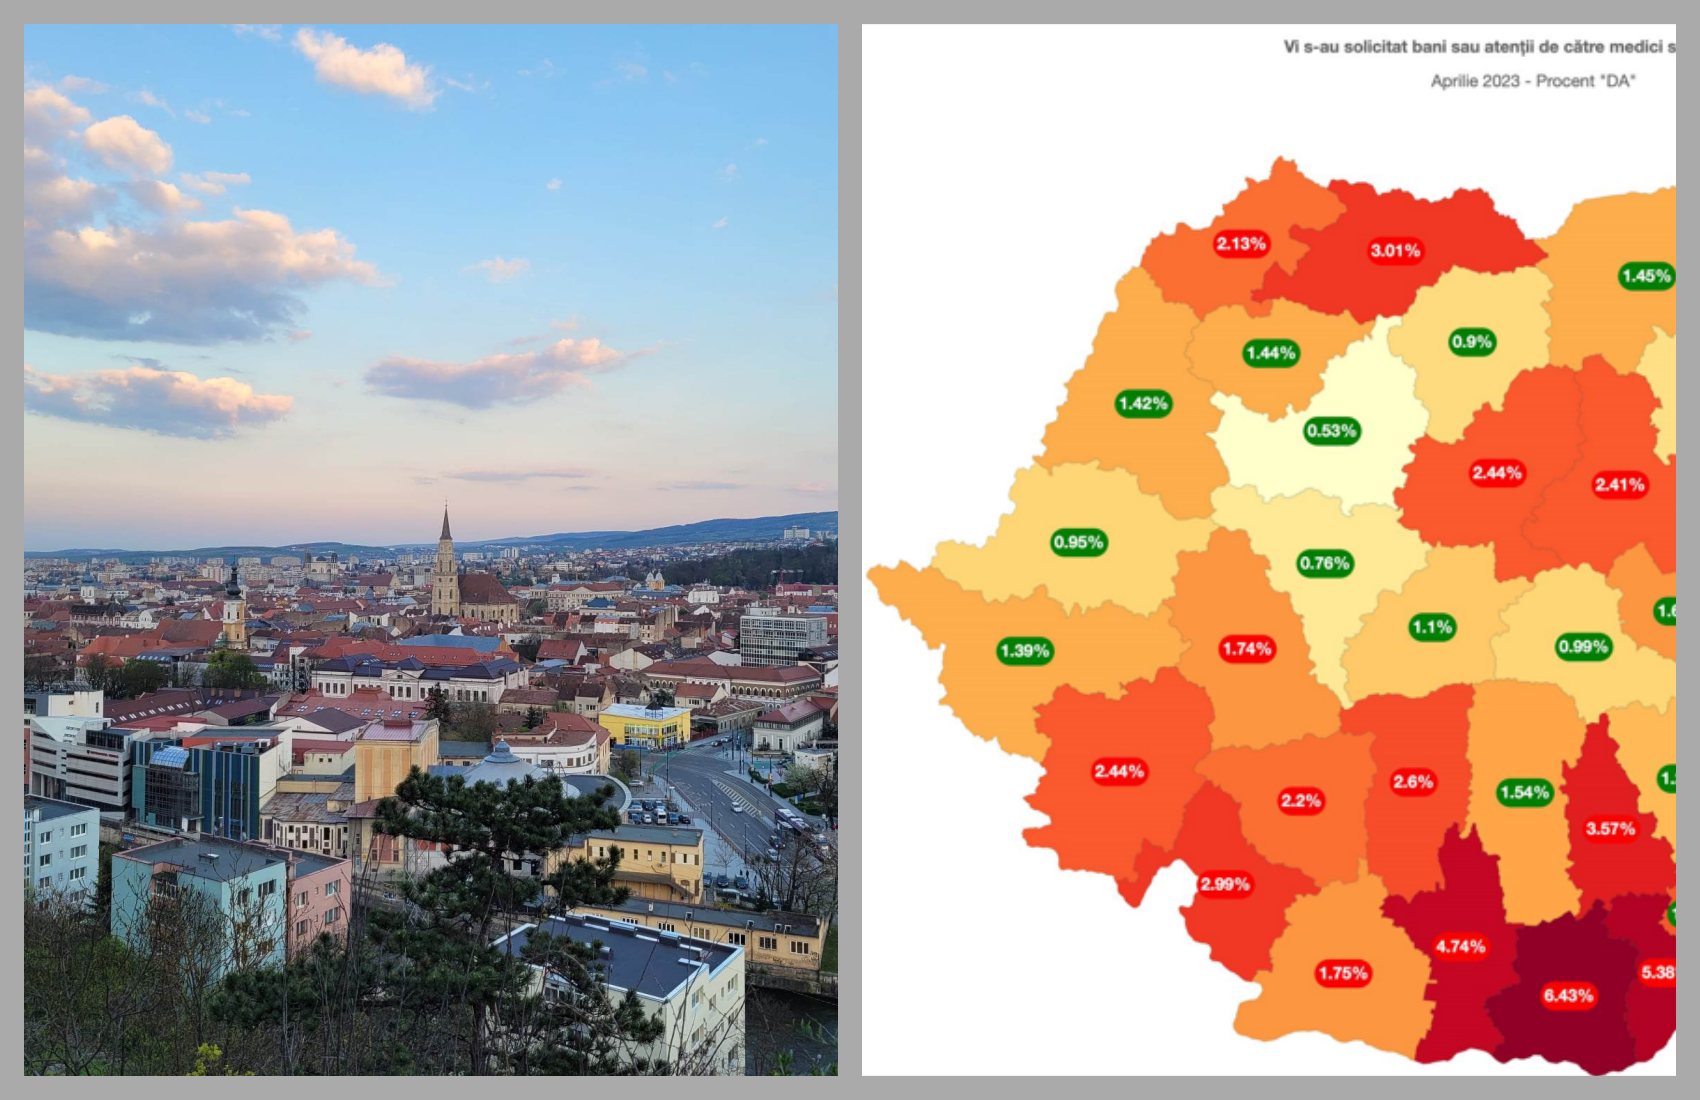The height and width of the screenshot is (1100, 1700).
Task: Select the 1.74% label on the map
Action: pos(1246,649)
